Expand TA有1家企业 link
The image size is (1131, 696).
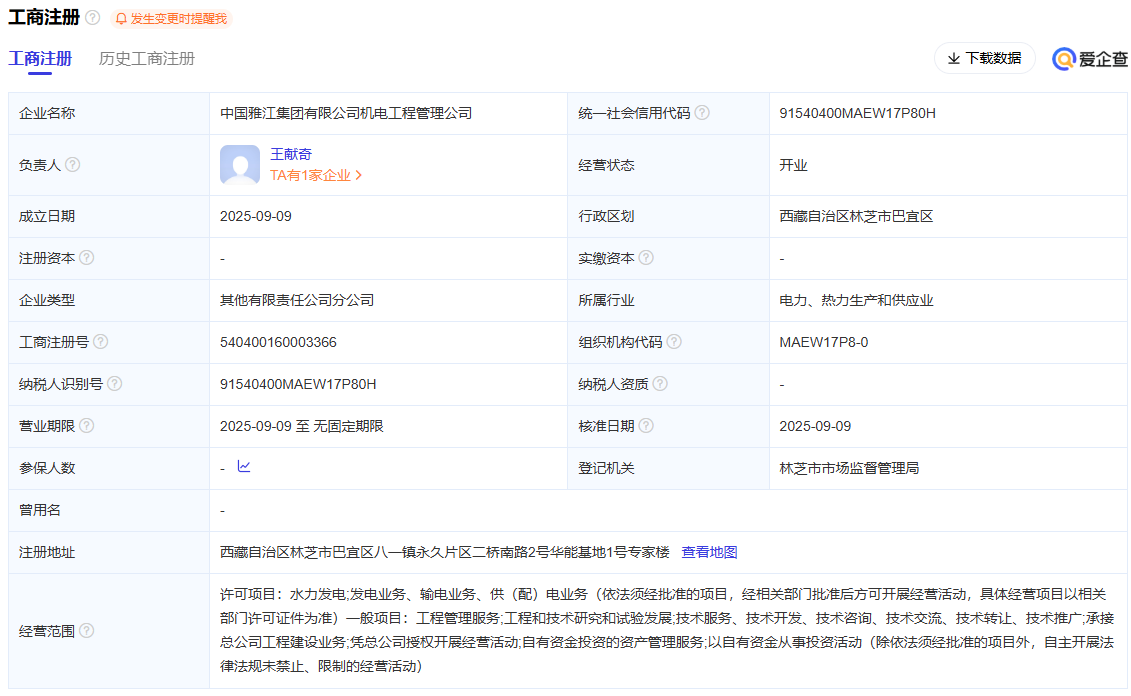coord(316,175)
